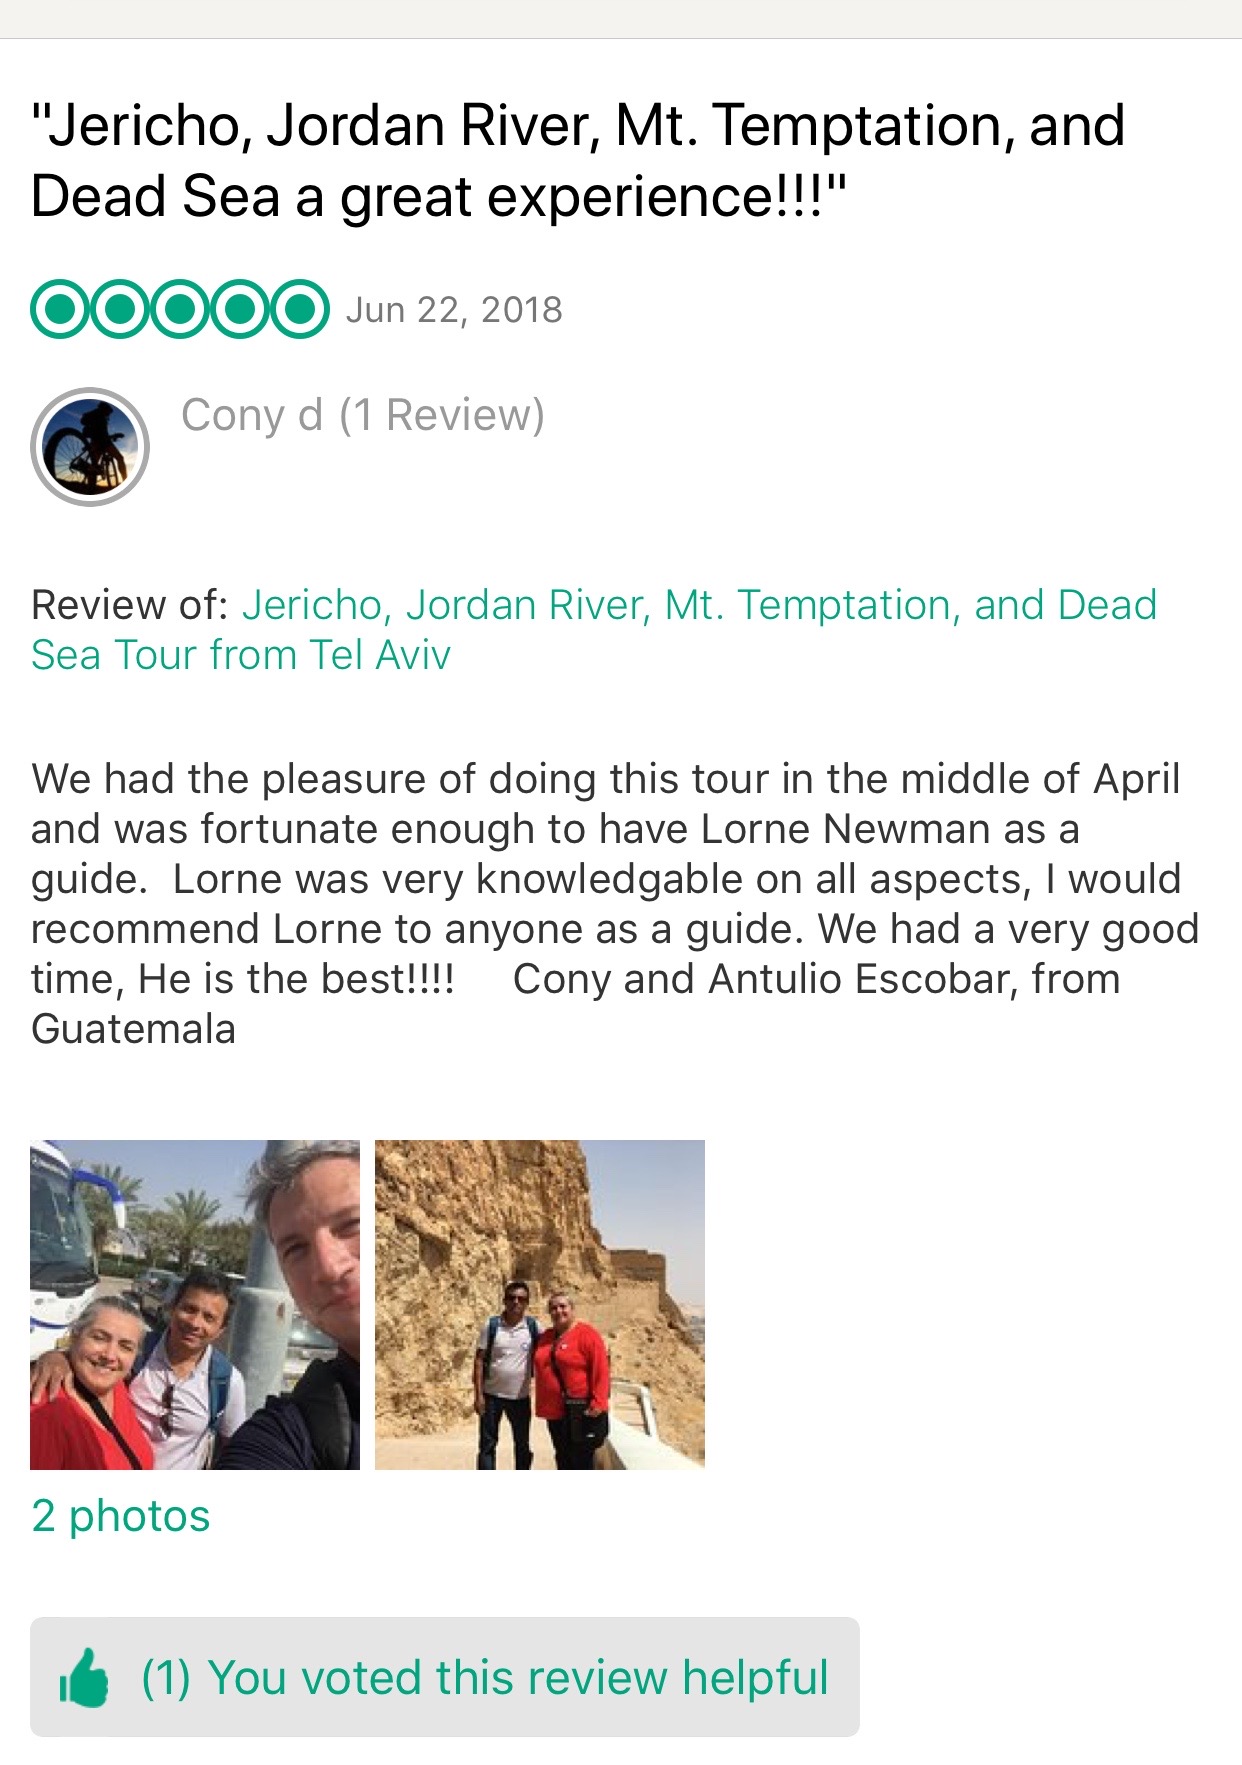The width and height of the screenshot is (1242, 1765).
Task: Click '(1 Review)' next to reviewer name
Action: pos(442,415)
